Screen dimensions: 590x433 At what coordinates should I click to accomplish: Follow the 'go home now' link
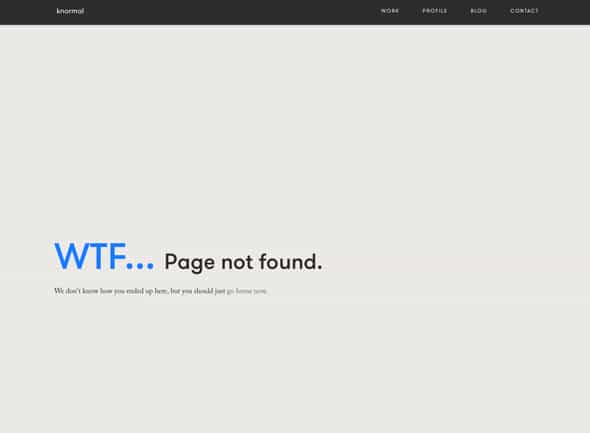[x=247, y=291]
